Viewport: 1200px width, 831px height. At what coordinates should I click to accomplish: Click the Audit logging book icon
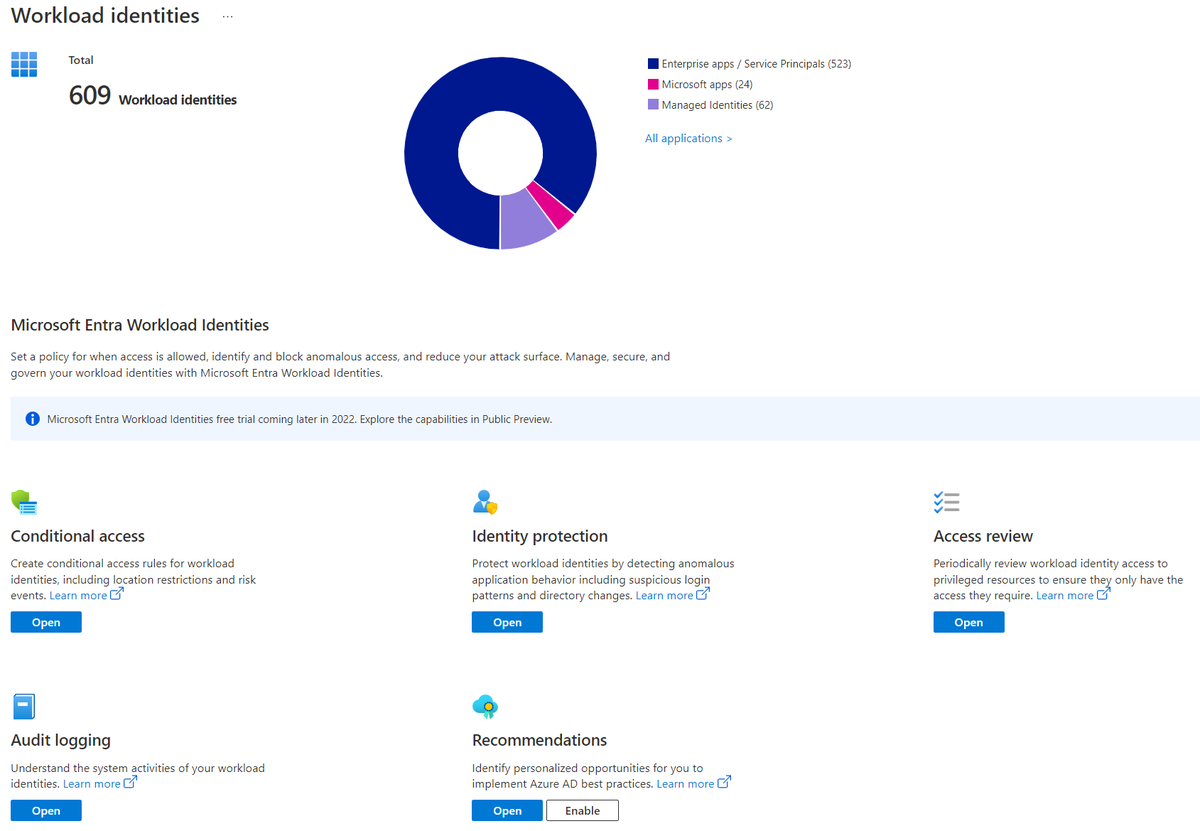click(24, 706)
